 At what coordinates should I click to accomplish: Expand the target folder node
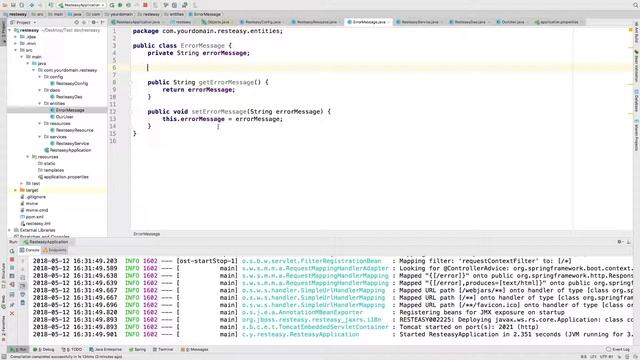click(16, 190)
